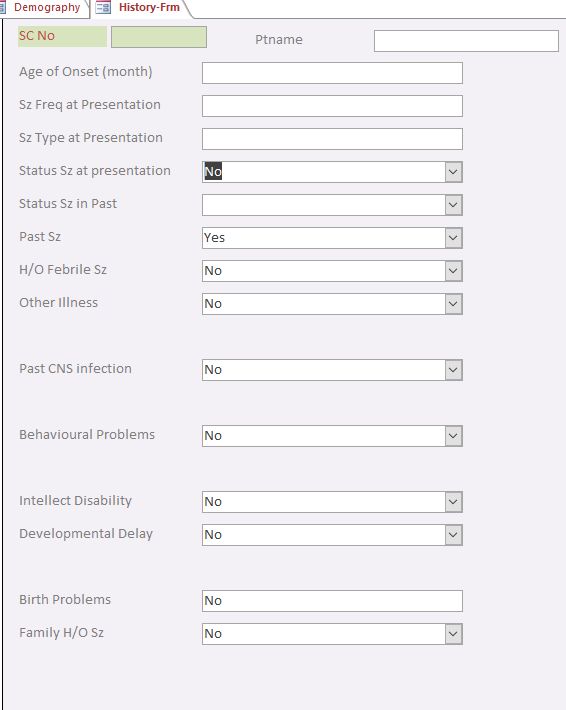Click the Demography form icon

[2, 7]
